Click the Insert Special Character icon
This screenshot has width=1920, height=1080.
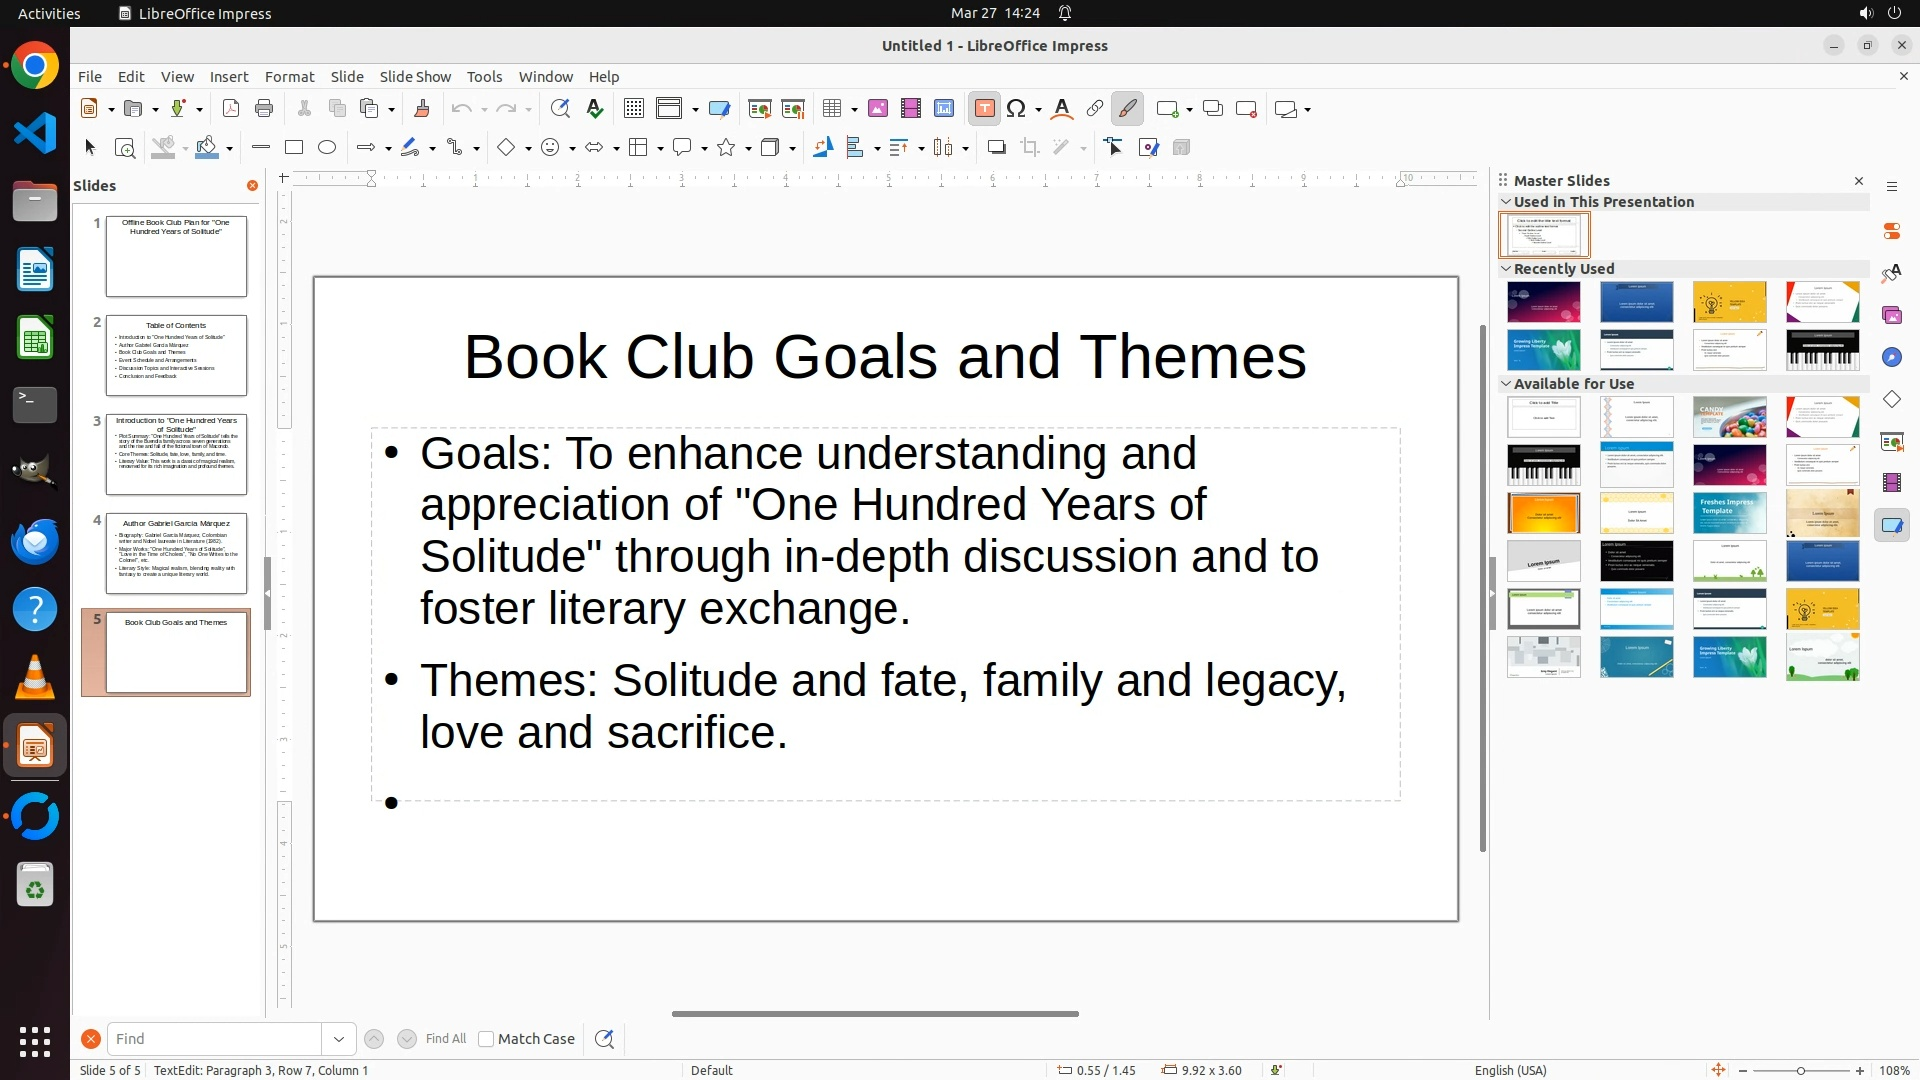[1017, 109]
